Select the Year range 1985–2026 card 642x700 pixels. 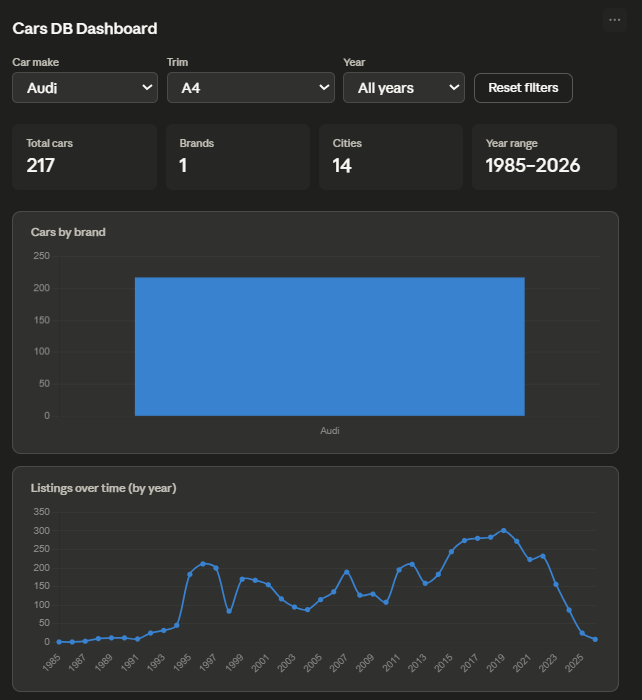(x=544, y=157)
